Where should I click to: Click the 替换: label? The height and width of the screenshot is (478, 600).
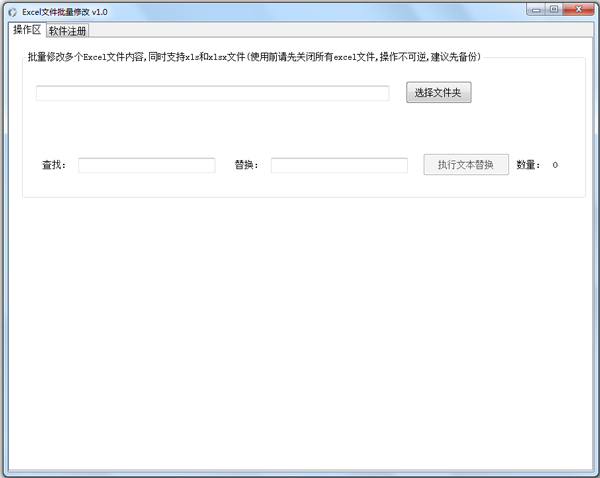point(246,165)
